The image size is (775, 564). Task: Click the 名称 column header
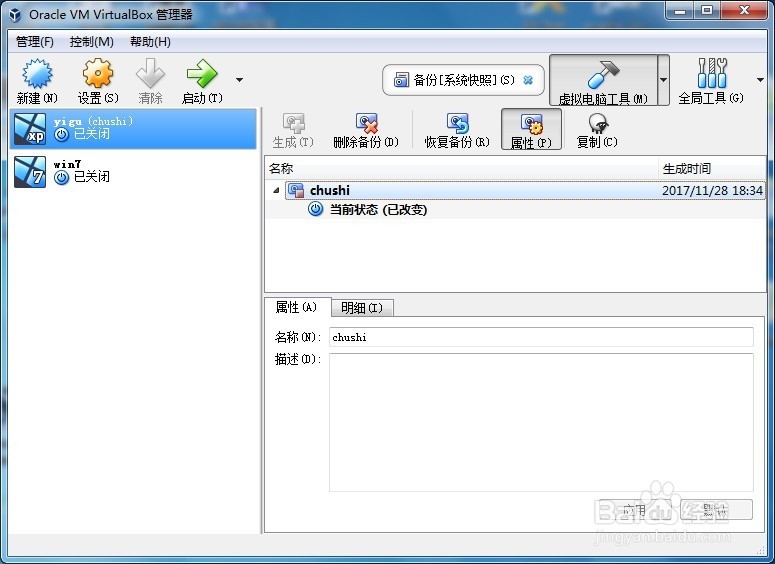coord(462,169)
